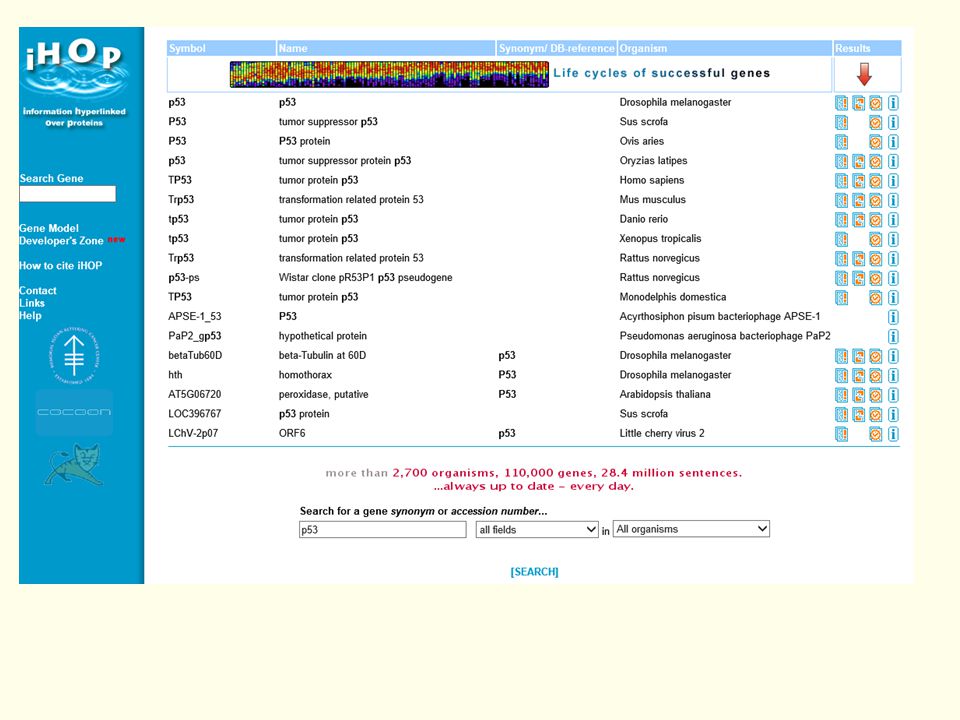Click 'Acyrthosiphon pisum bacteriophage APSE-1' text
Image resolution: width=960 pixels, height=720 pixels.
coord(719,317)
